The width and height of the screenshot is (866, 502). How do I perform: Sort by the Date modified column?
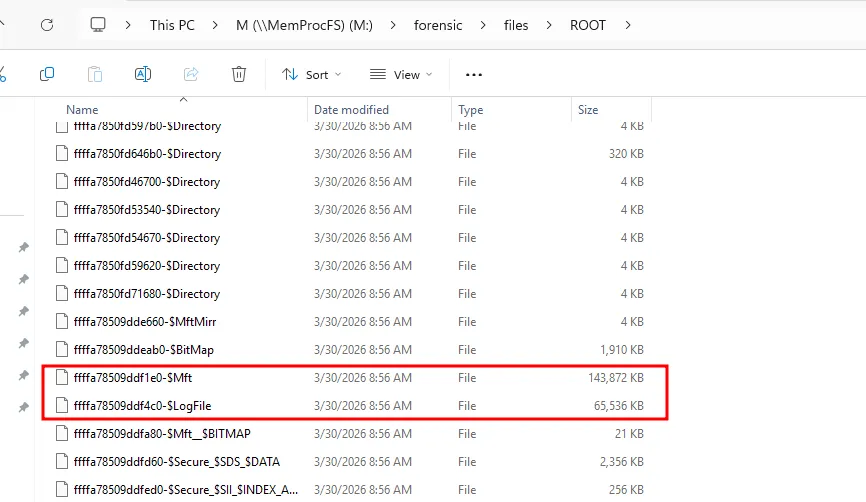click(351, 110)
